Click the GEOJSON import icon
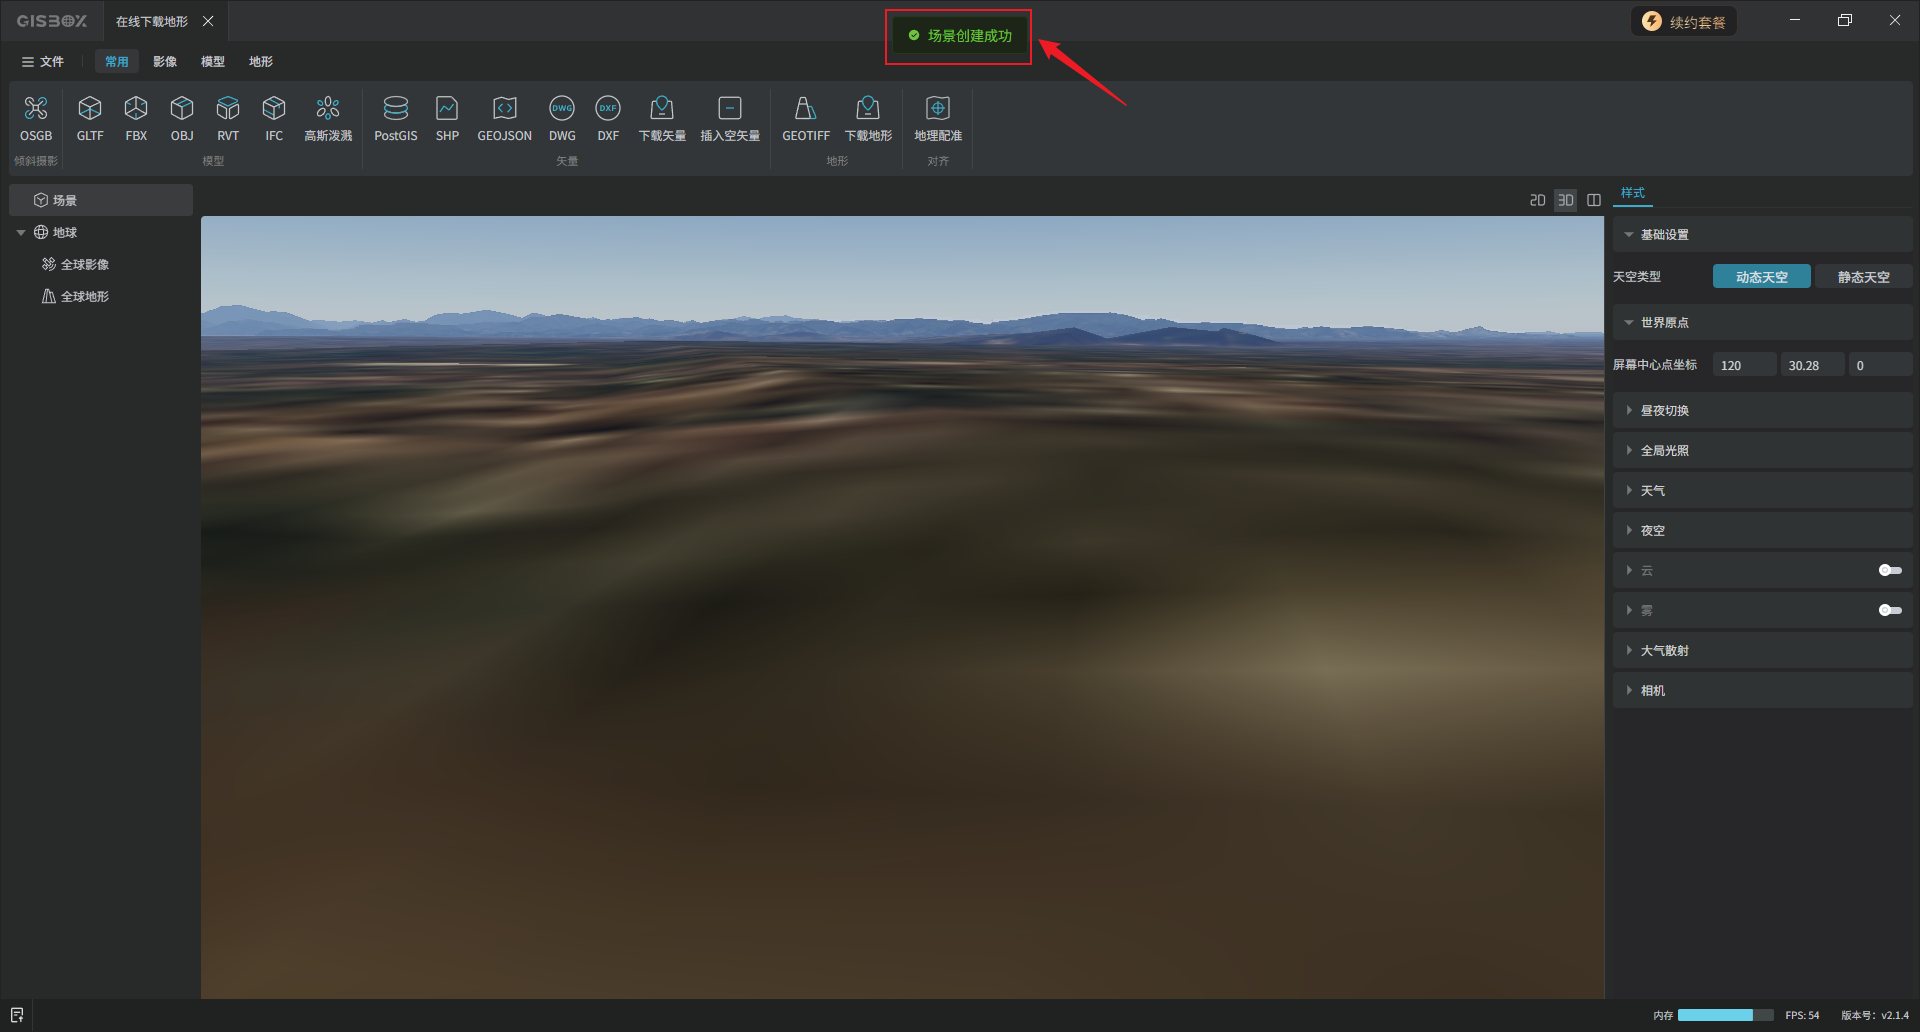This screenshot has width=1920, height=1032. (504, 118)
